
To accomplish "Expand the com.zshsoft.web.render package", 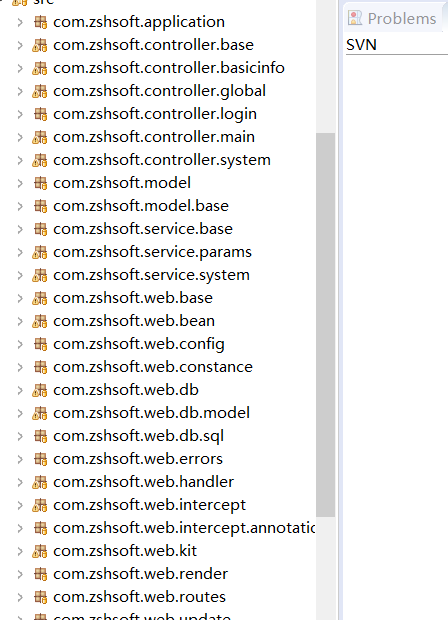I will 20,574.
